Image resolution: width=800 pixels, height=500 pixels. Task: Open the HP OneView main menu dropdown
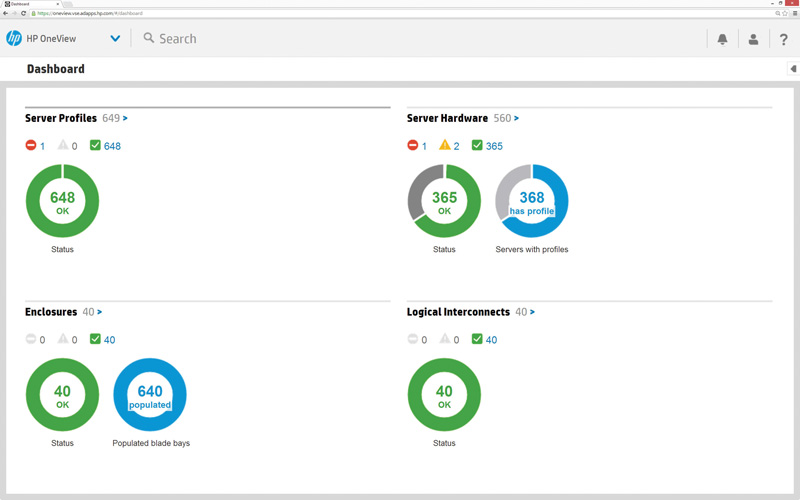pyautogui.click(x=115, y=39)
